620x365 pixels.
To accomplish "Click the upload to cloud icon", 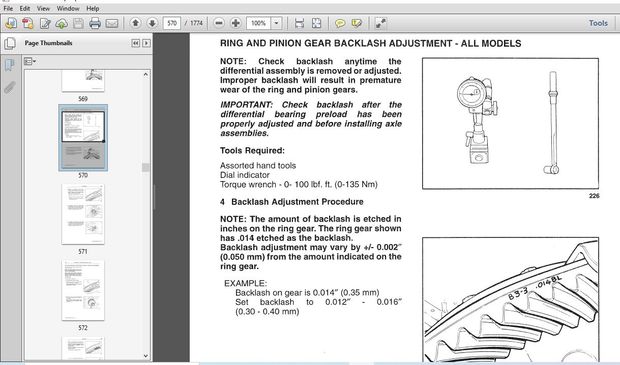I will click(62, 23).
